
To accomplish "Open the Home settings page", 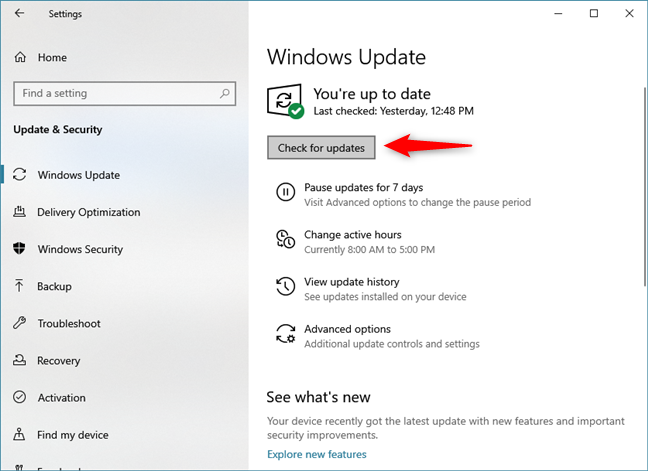I will 52,57.
